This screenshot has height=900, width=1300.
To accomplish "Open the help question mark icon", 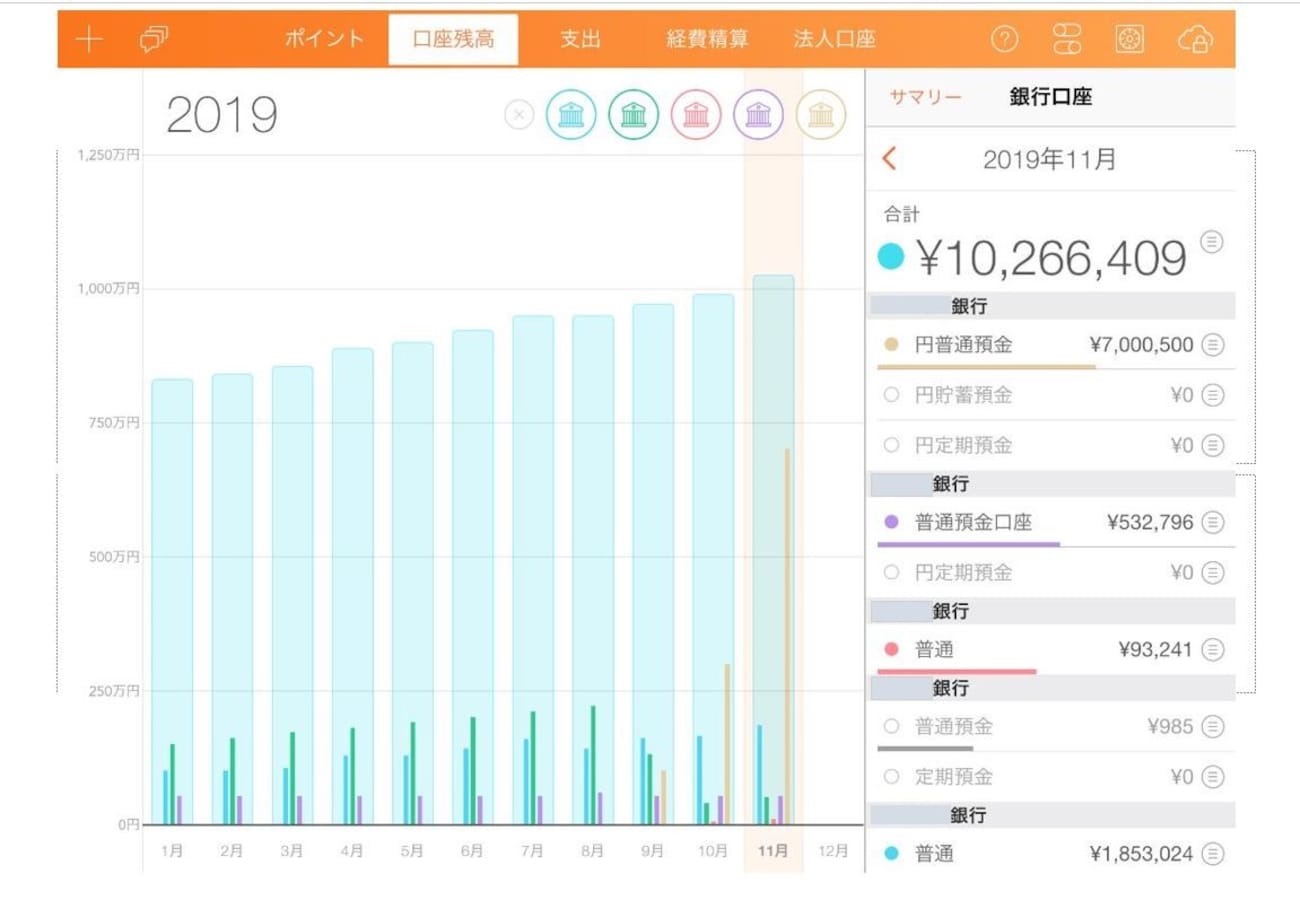I will [1004, 40].
